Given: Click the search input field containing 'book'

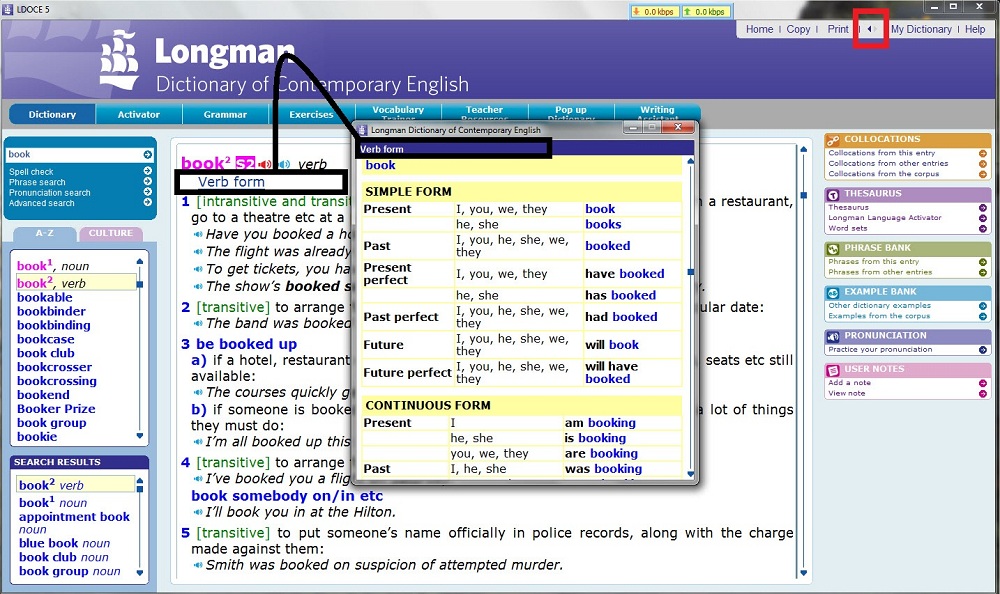Looking at the screenshot, I should 72,155.
